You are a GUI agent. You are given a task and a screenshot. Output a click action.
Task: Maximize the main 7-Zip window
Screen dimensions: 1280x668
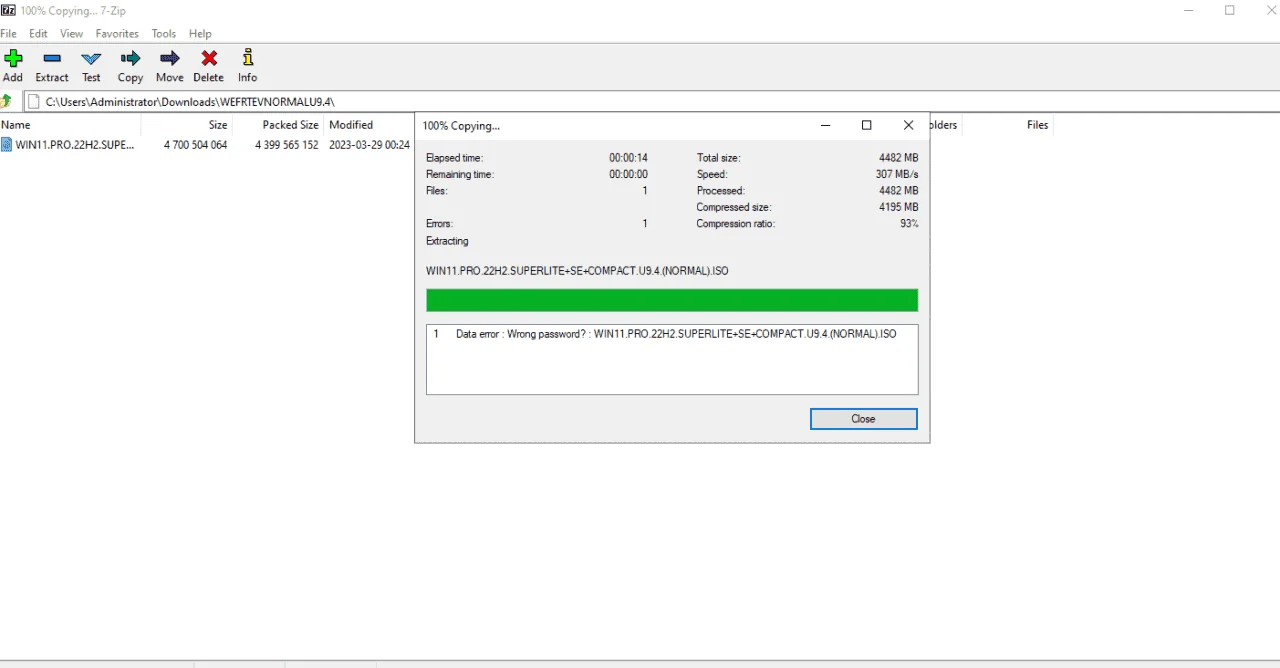pos(1230,10)
